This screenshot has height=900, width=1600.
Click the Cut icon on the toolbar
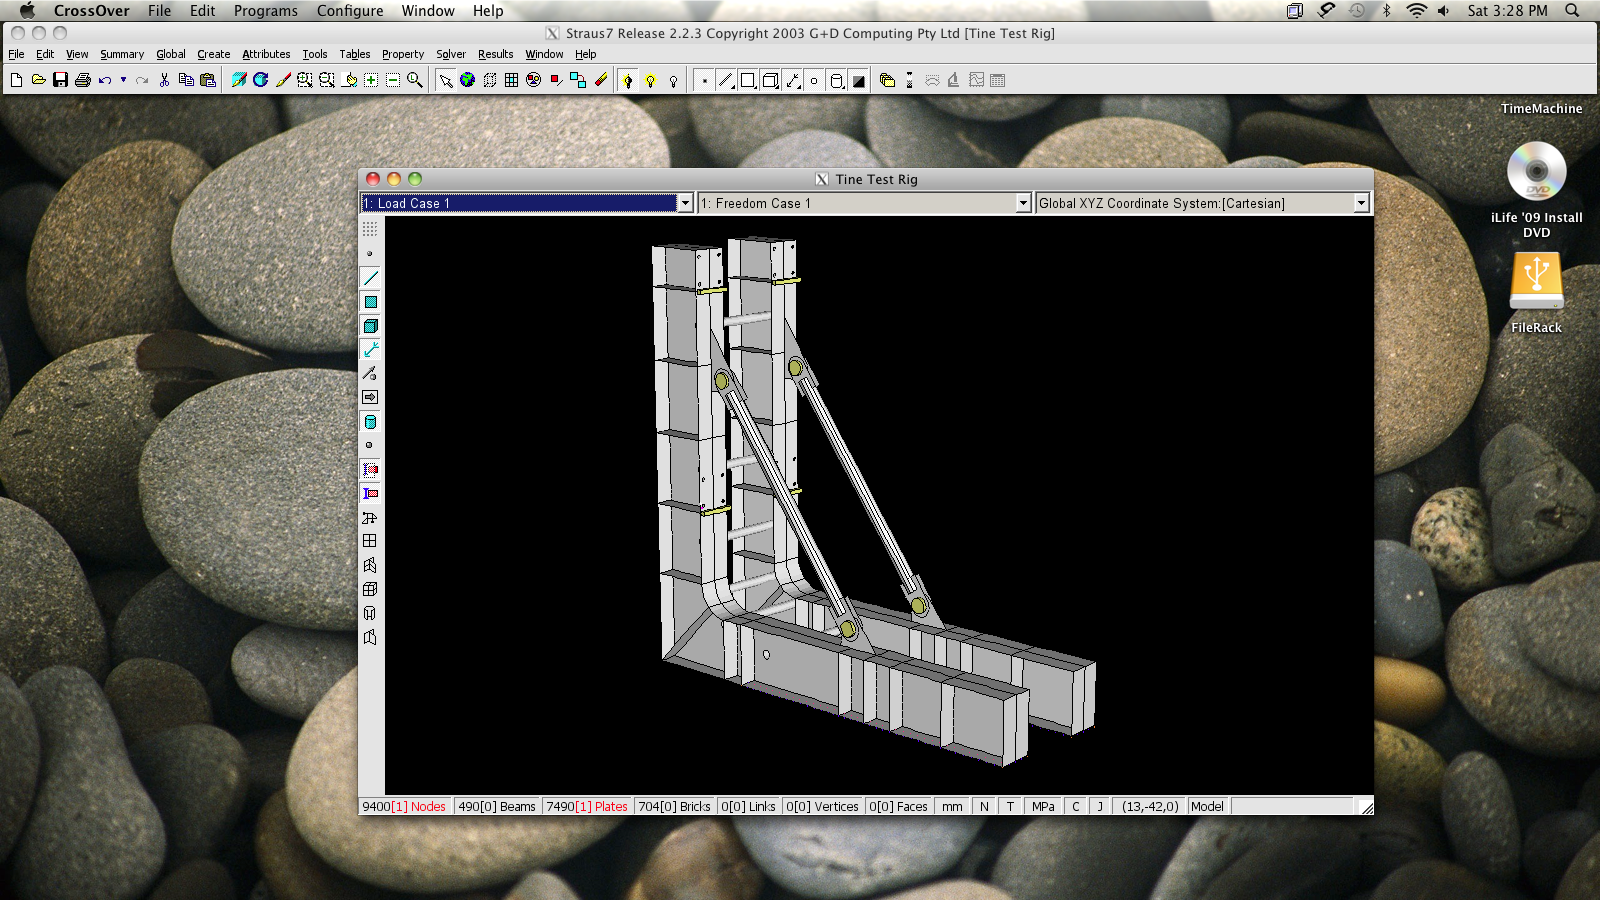(x=163, y=80)
